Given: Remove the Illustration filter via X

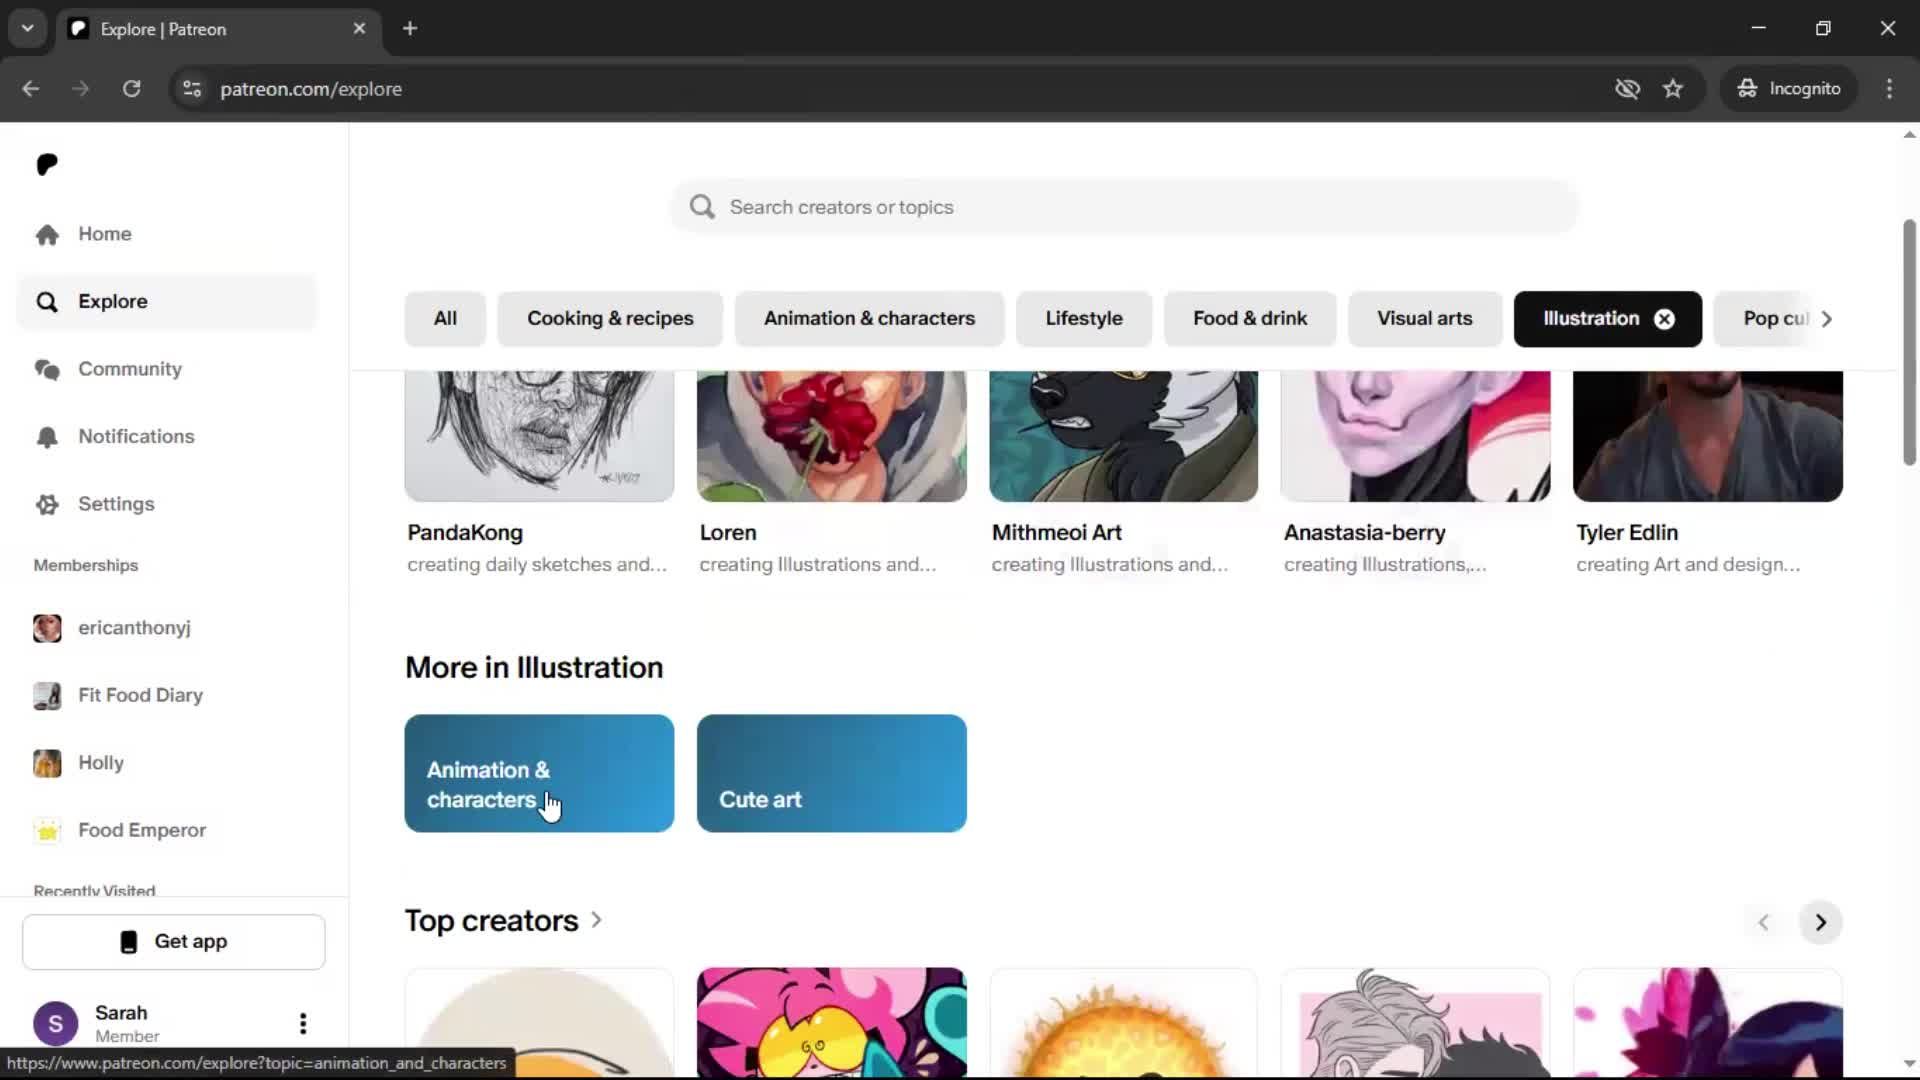Looking at the screenshot, I should click(x=1664, y=319).
